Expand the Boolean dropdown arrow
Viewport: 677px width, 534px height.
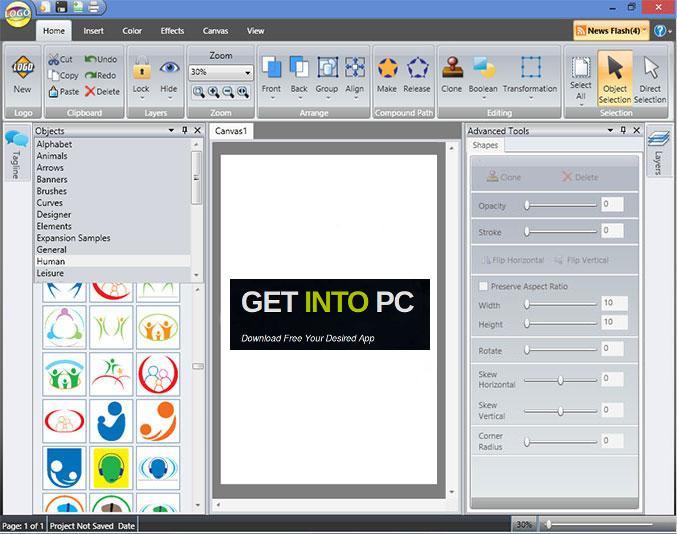coord(484,98)
